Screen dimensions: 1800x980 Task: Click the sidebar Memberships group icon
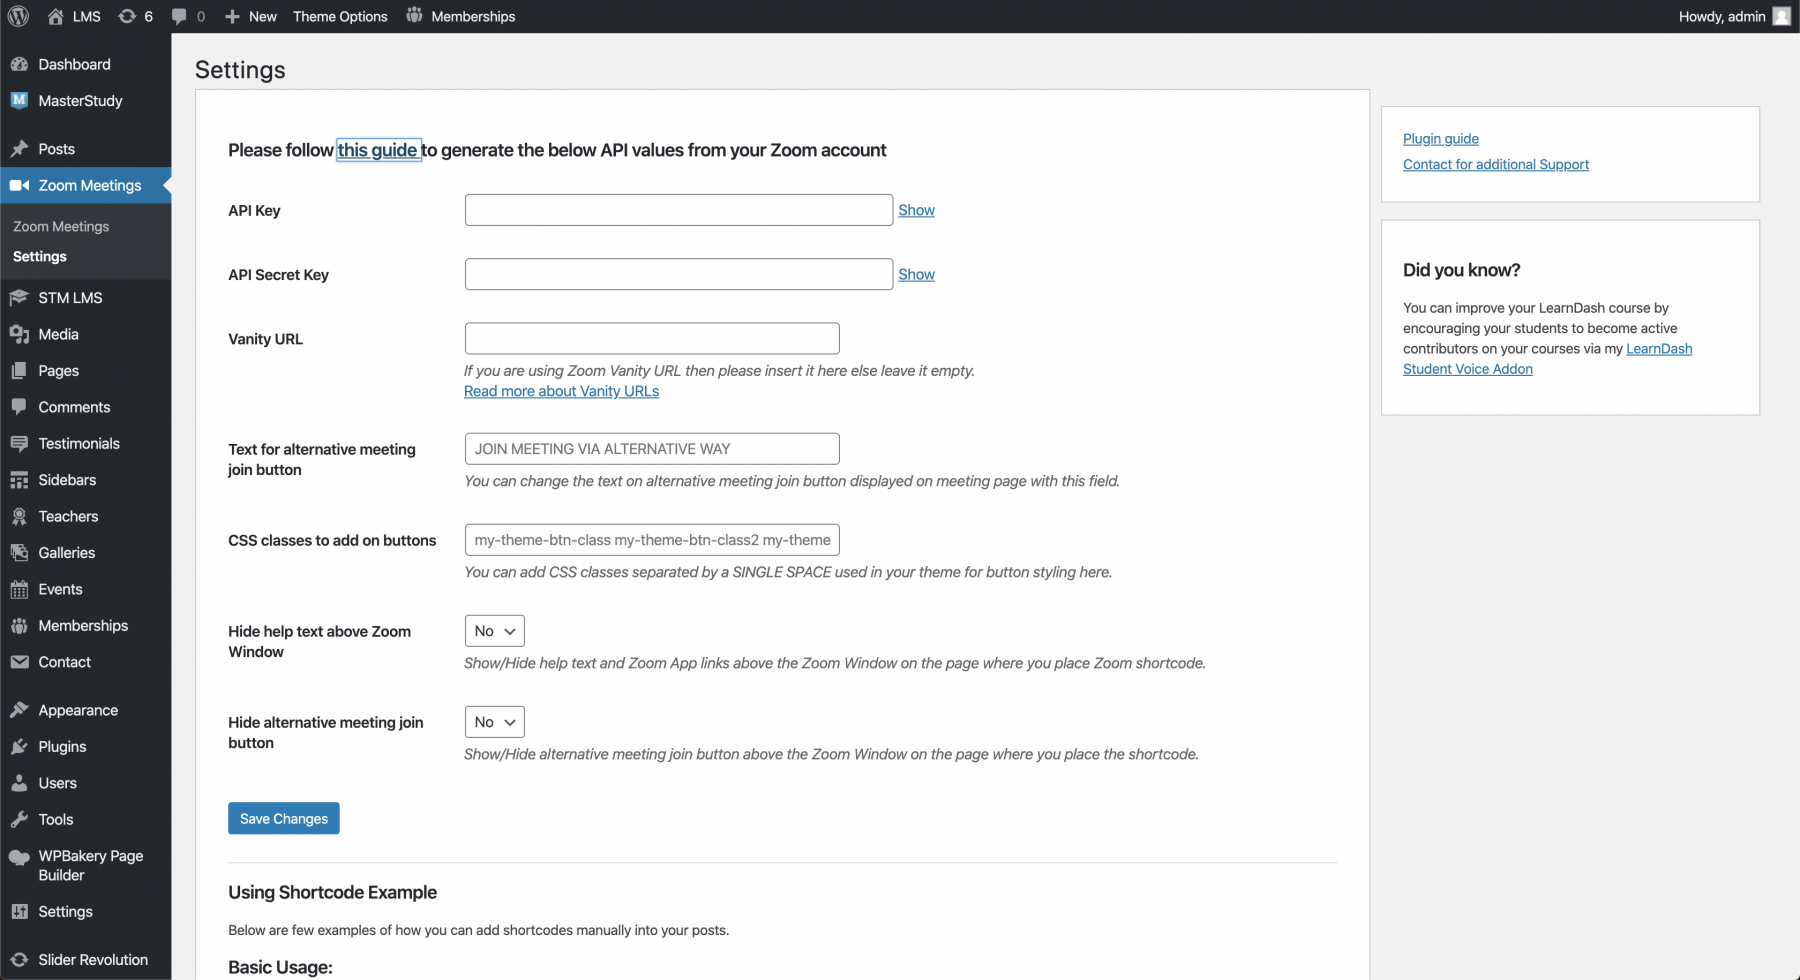click(x=19, y=625)
